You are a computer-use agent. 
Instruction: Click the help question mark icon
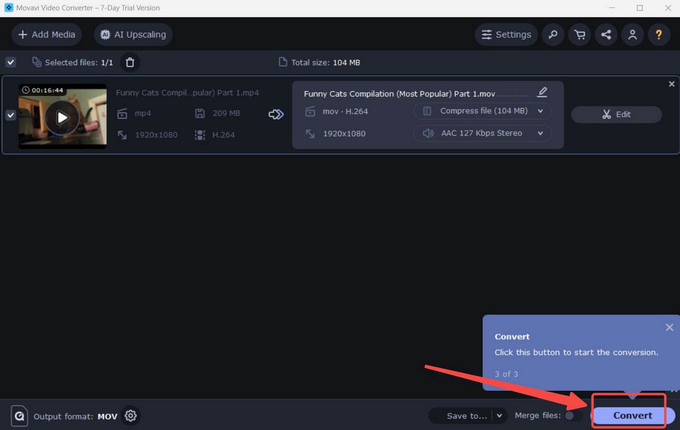tap(659, 35)
